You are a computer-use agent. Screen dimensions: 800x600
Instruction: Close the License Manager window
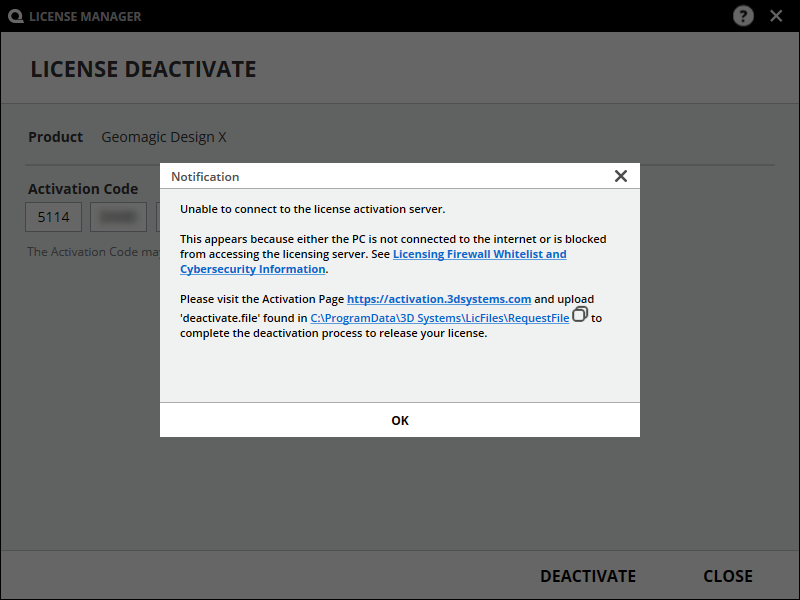776,16
